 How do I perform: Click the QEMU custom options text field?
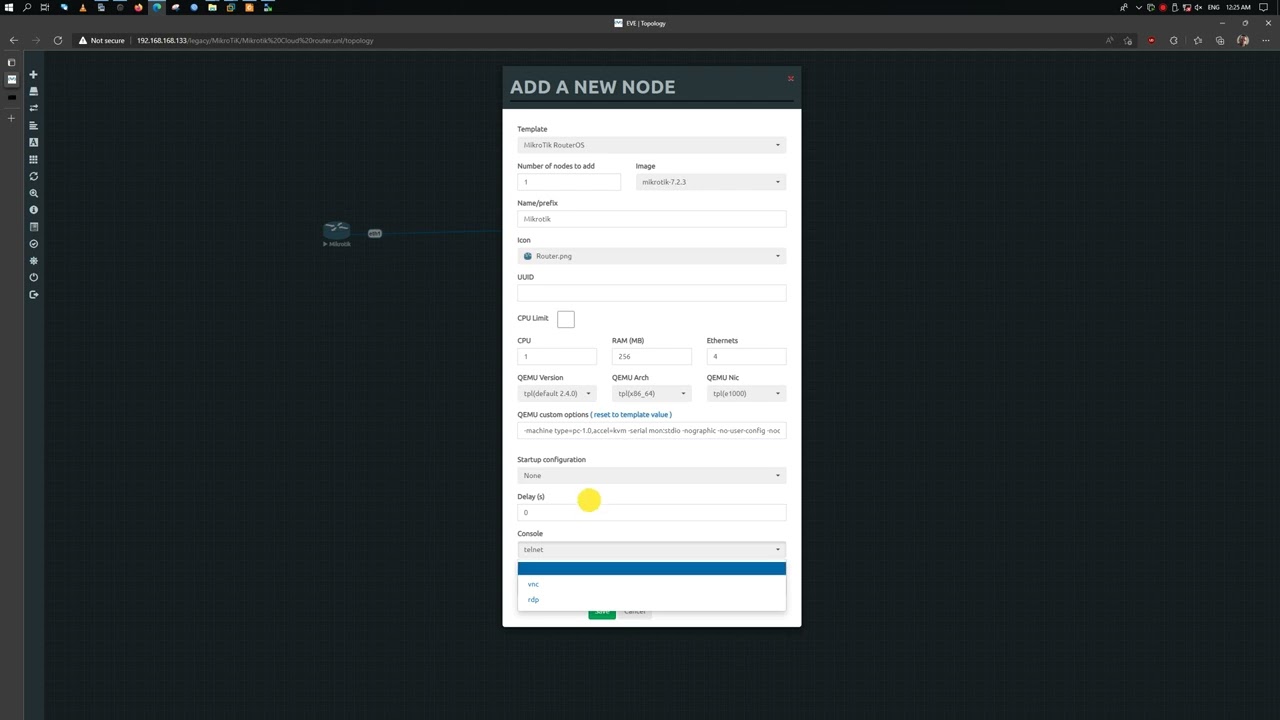651,430
